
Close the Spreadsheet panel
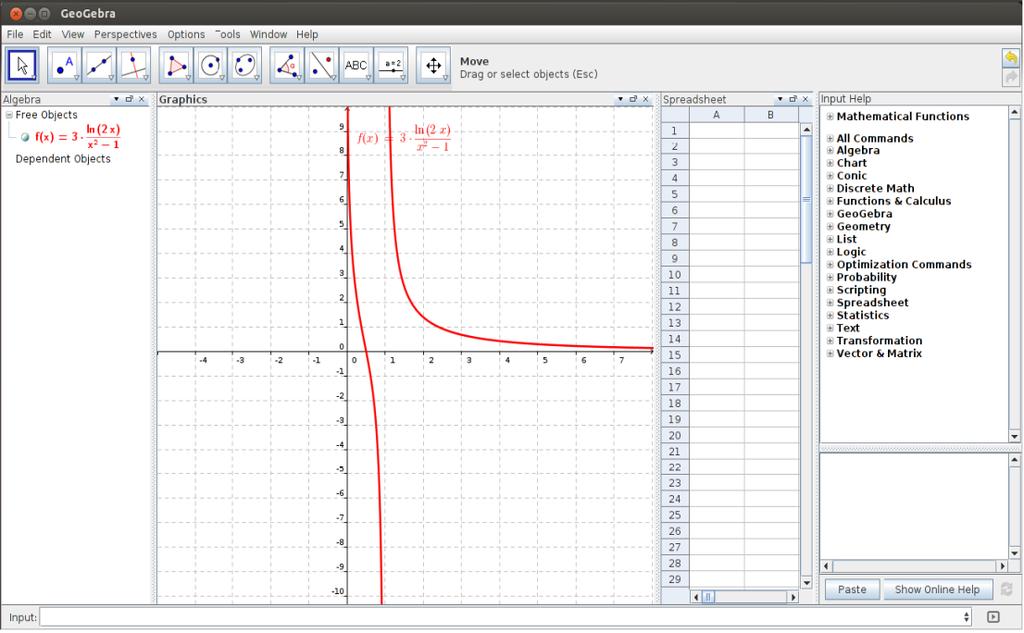tap(805, 99)
